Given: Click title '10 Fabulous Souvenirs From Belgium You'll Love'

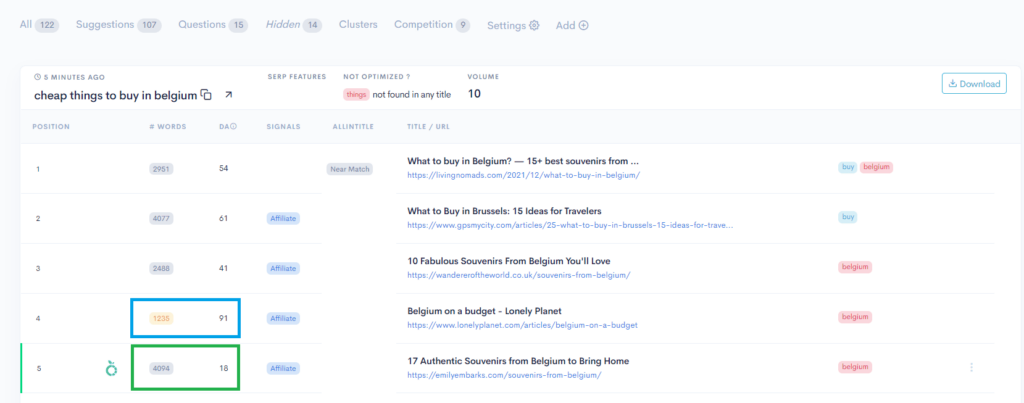Looking at the screenshot, I should click(x=508, y=261).
